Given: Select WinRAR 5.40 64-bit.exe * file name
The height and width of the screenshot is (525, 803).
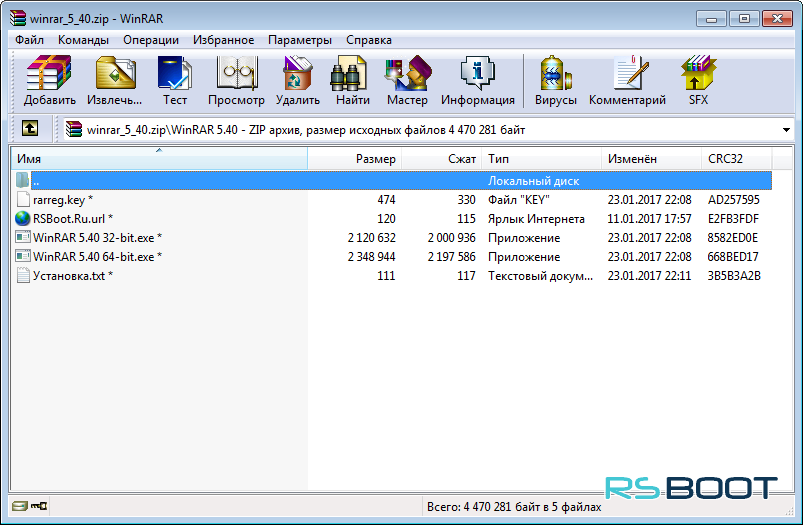Looking at the screenshot, I should (x=97, y=257).
